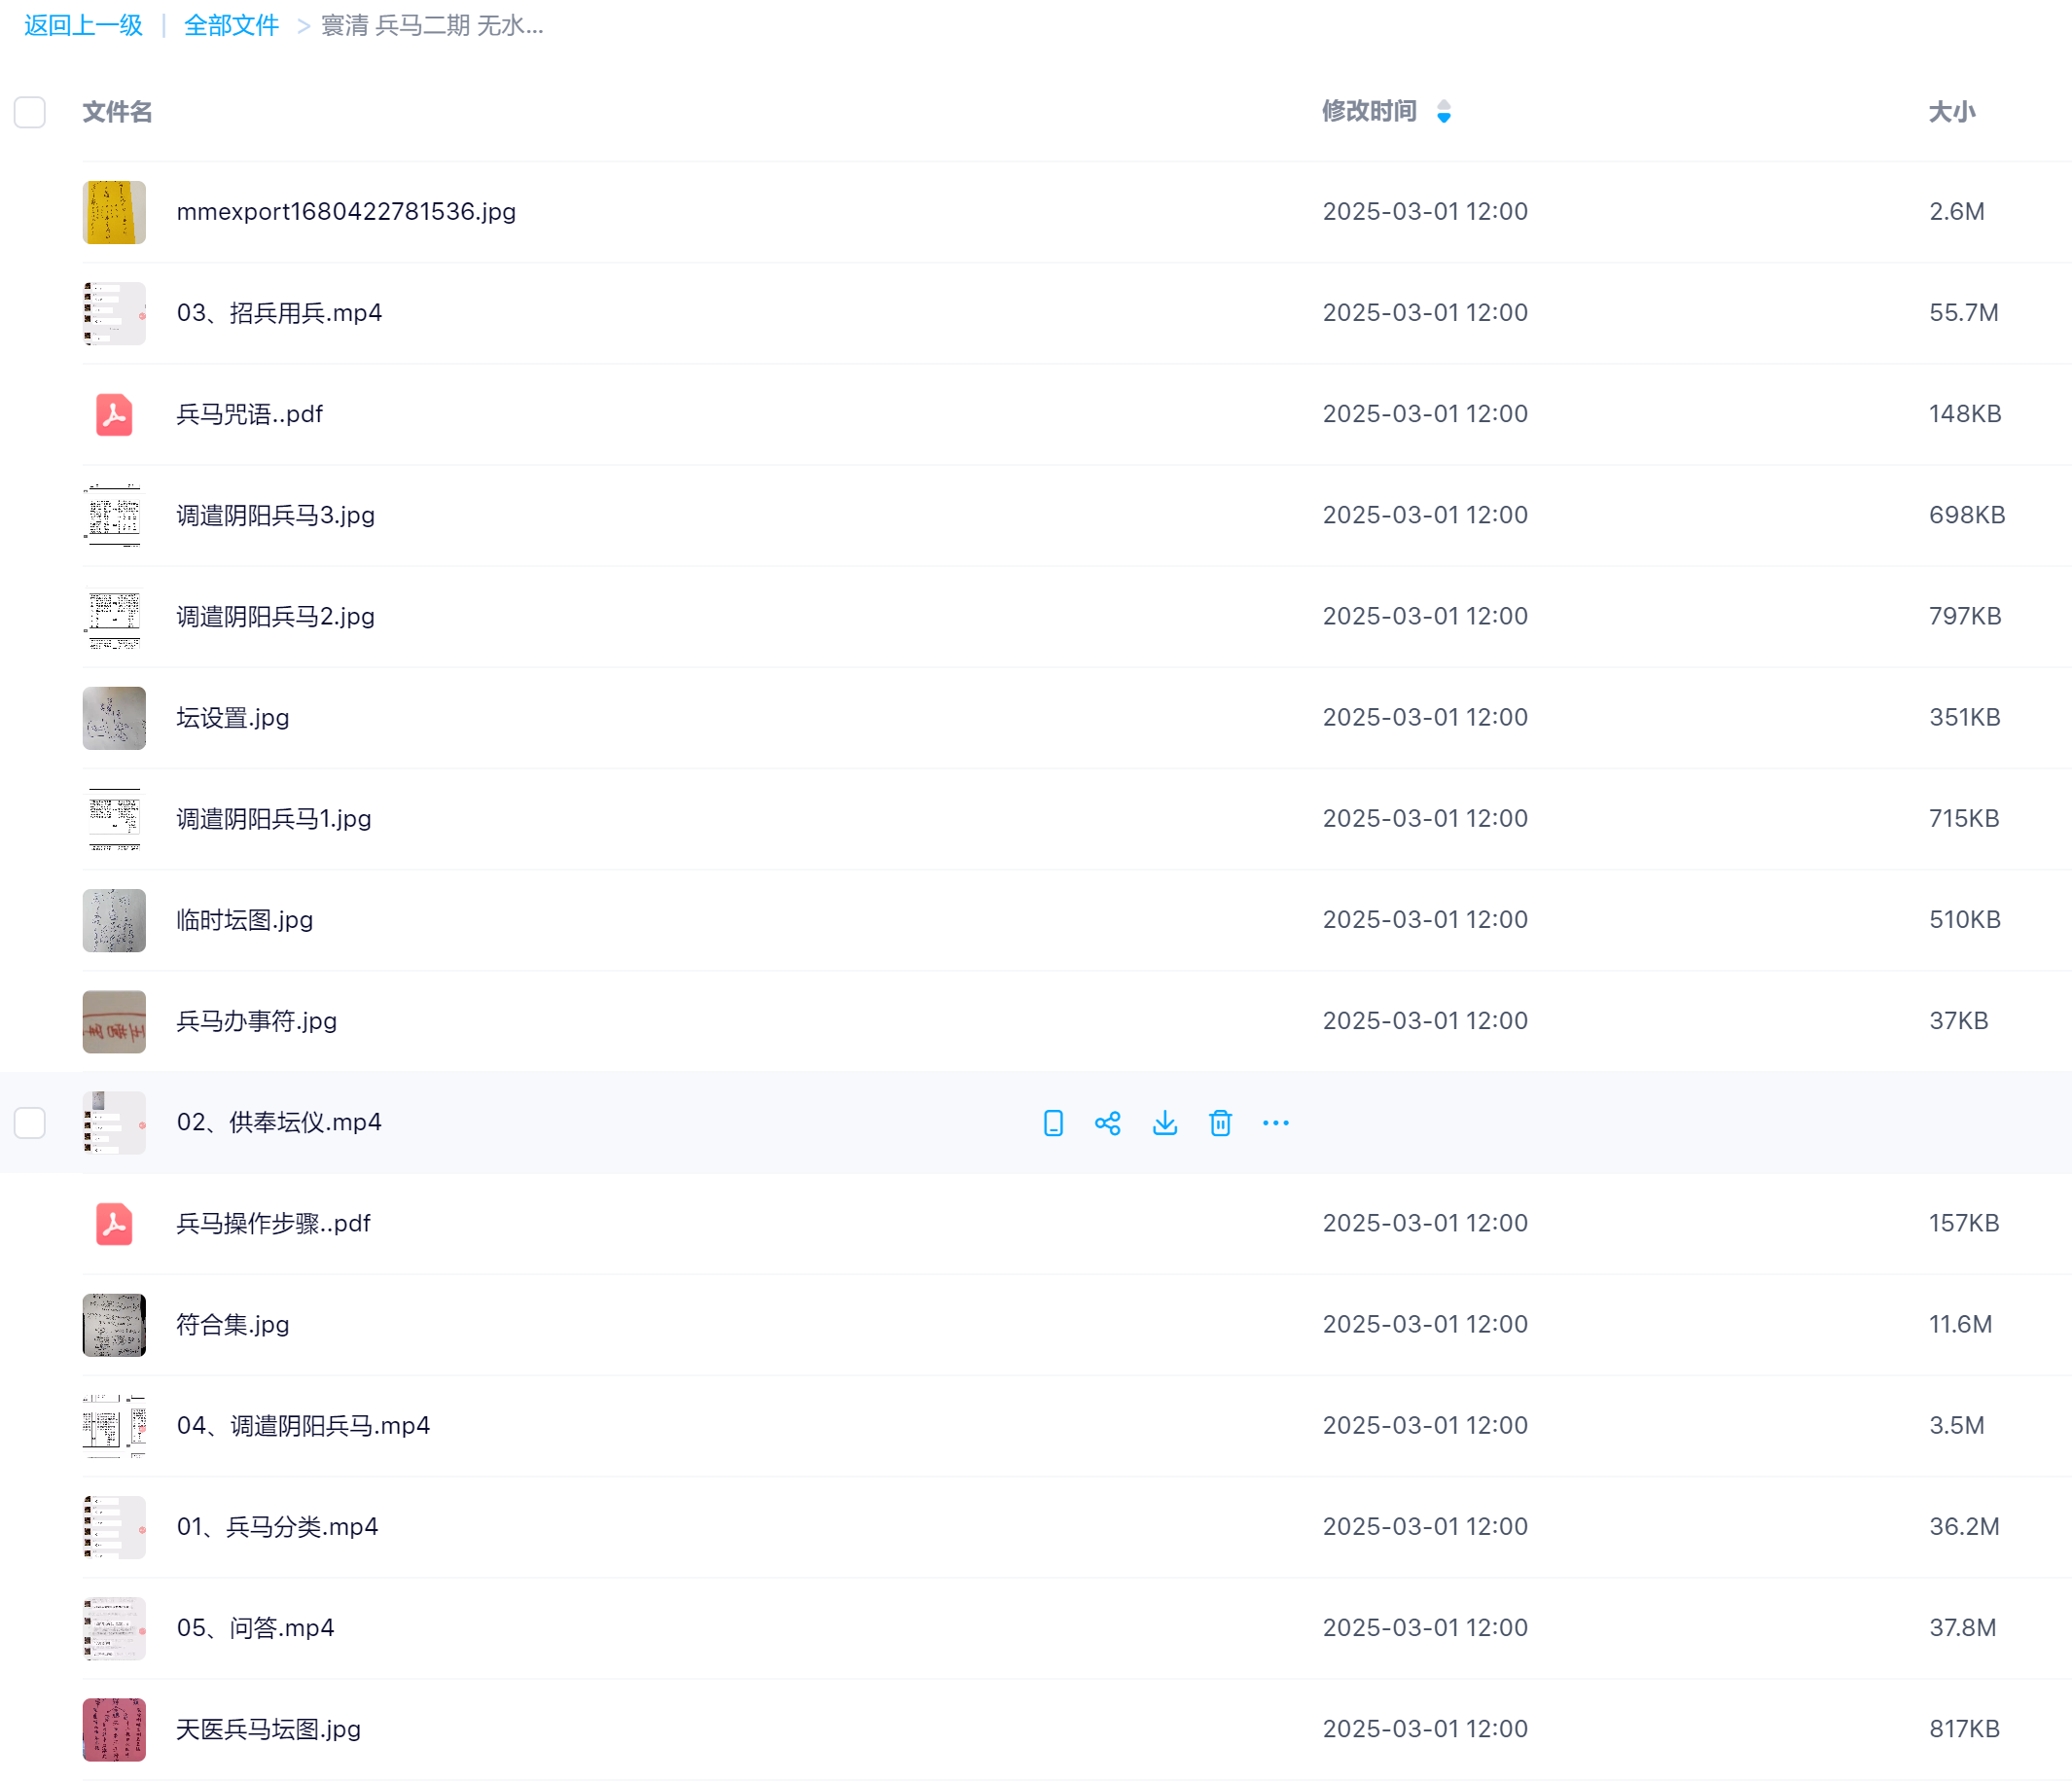Click 返回上一级 link
This screenshot has width=2072, height=1782.
click(83, 25)
